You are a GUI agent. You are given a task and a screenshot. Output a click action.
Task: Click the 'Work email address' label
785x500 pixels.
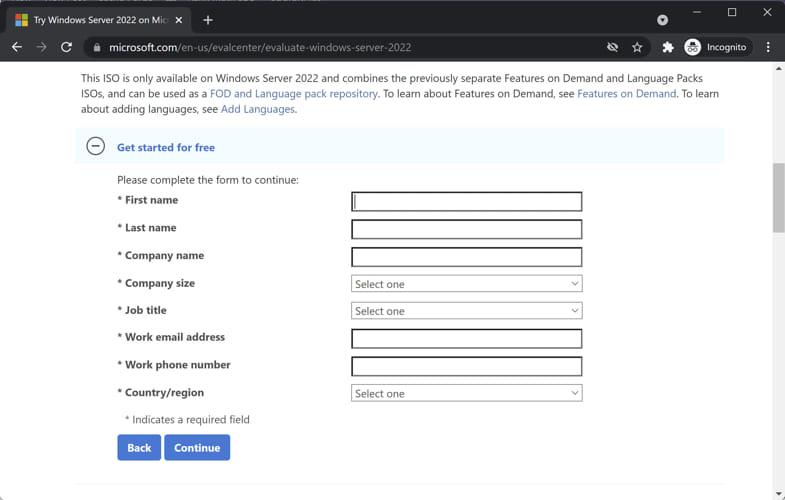pos(175,337)
